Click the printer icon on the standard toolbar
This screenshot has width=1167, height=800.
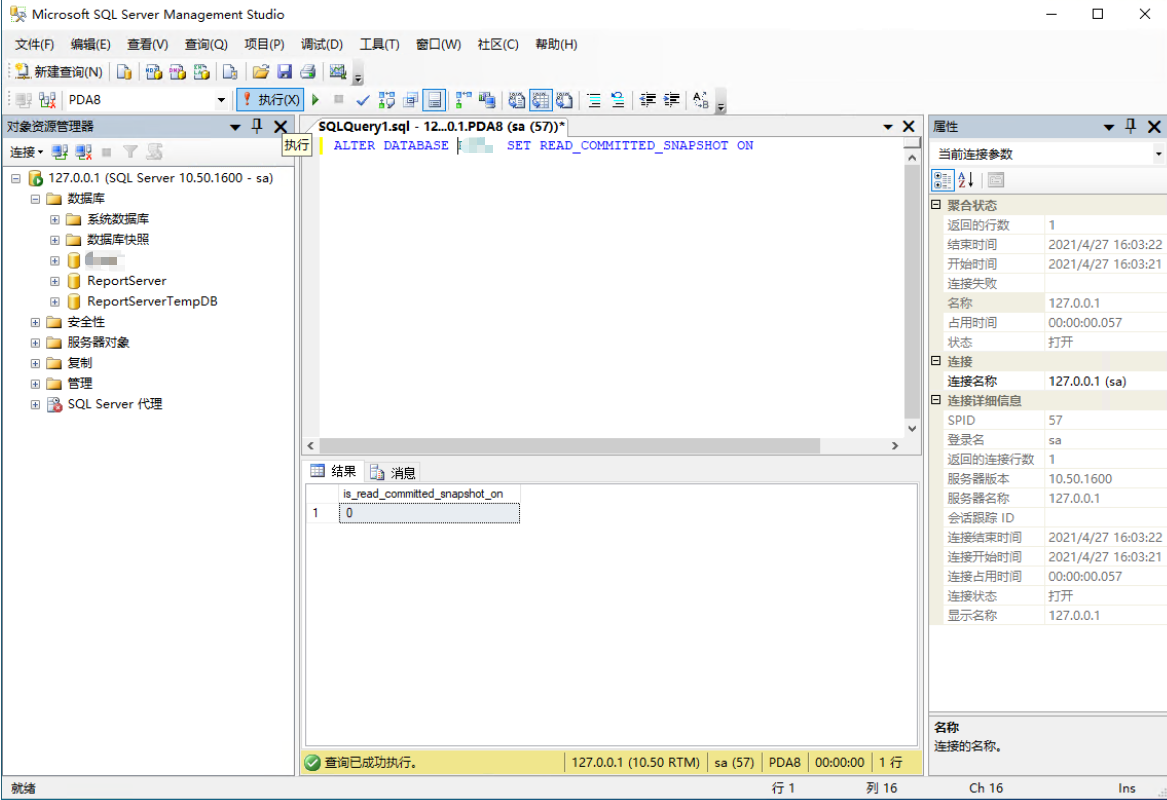tap(307, 71)
